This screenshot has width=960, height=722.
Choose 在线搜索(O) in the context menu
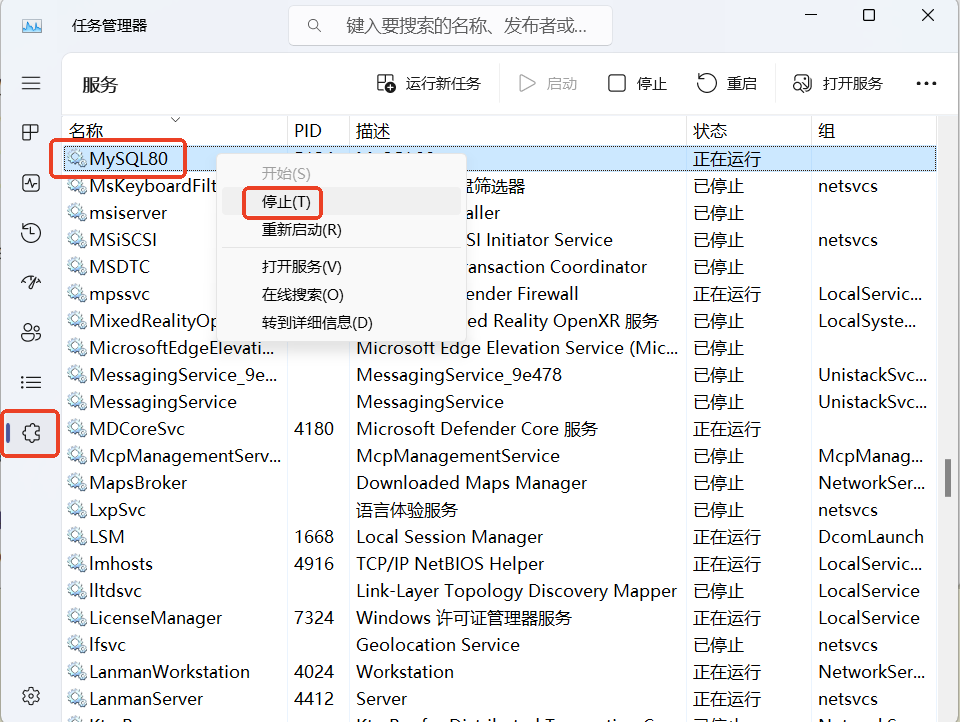[x=341, y=295]
